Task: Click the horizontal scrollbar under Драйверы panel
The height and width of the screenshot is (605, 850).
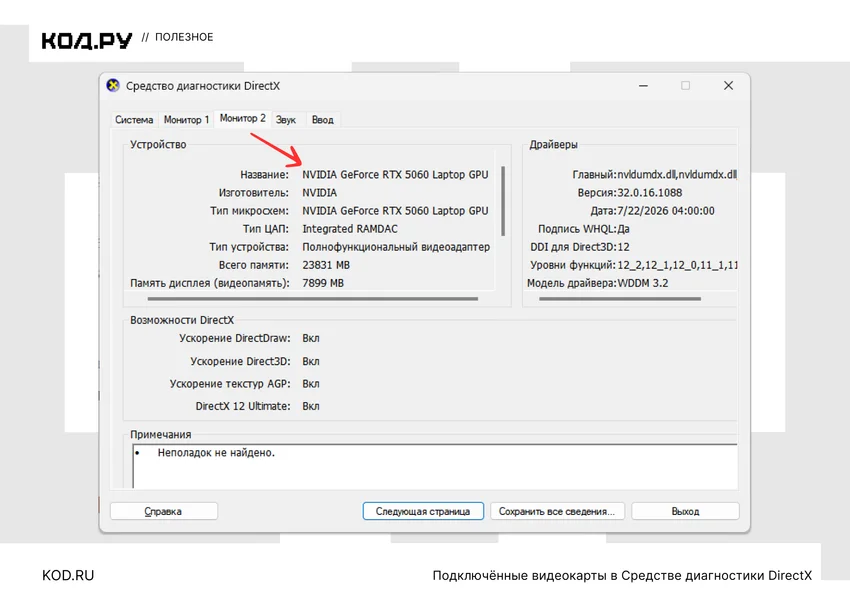Action: click(620, 299)
